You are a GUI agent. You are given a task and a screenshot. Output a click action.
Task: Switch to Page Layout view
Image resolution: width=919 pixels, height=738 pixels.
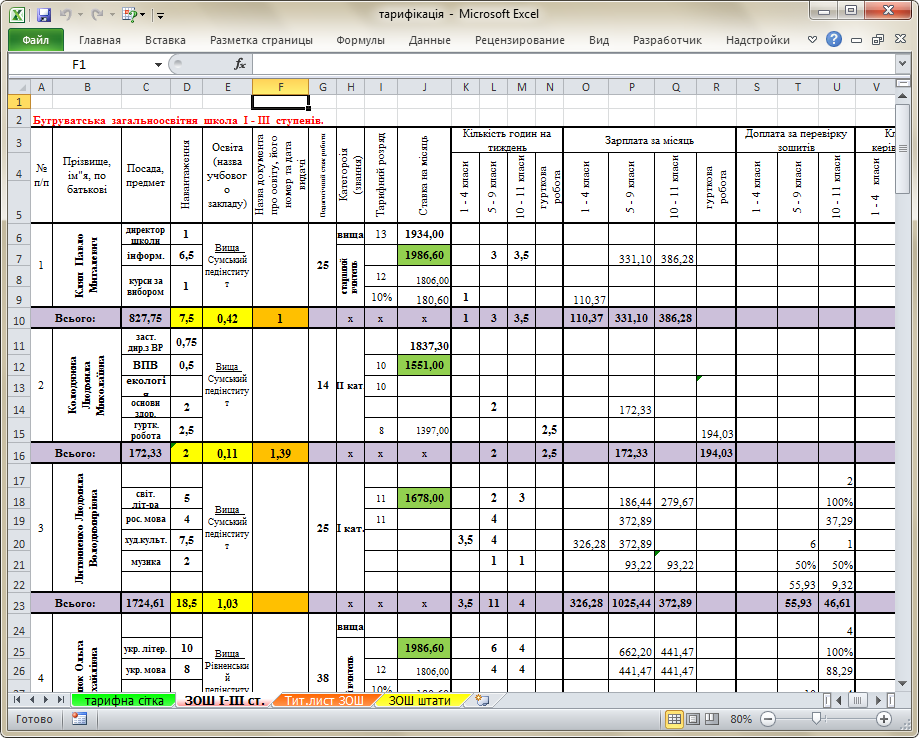pyautogui.click(x=693, y=719)
